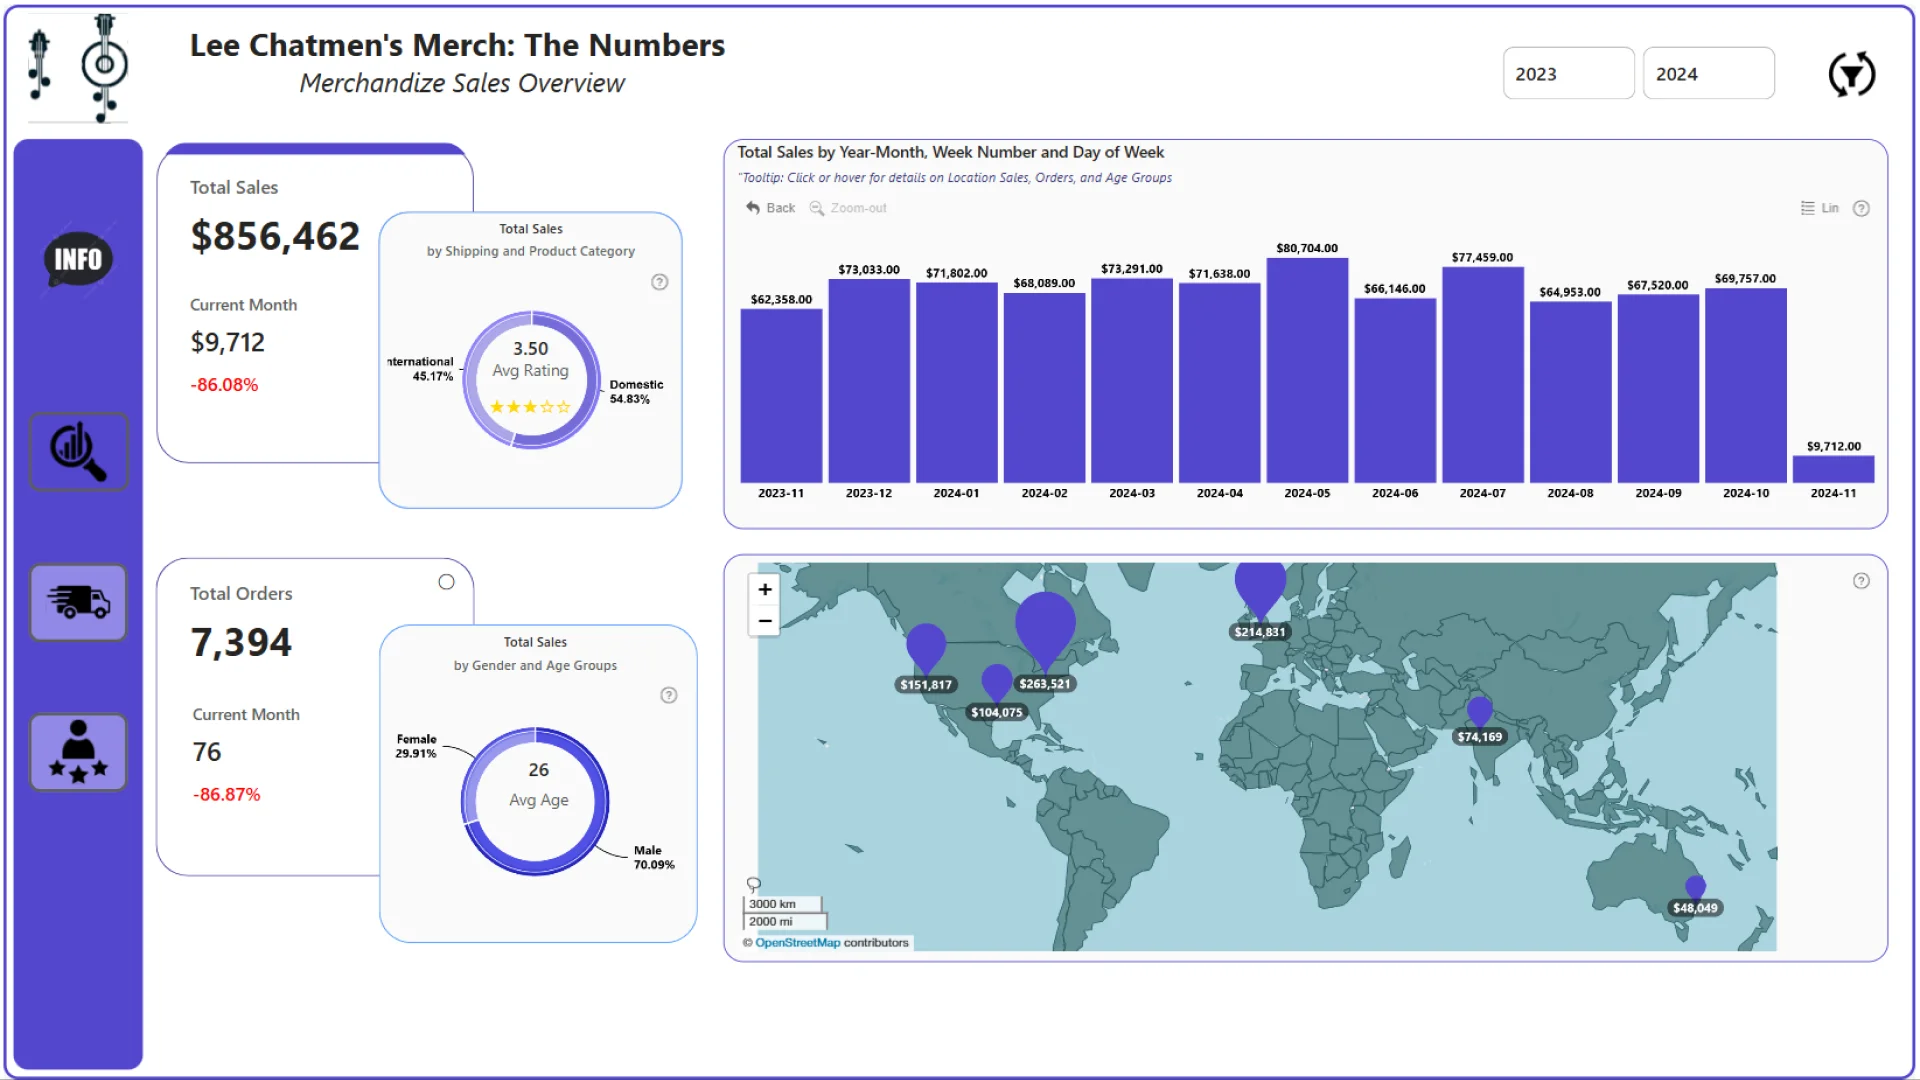Toggle the circle on the Total Orders card

coord(446,582)
